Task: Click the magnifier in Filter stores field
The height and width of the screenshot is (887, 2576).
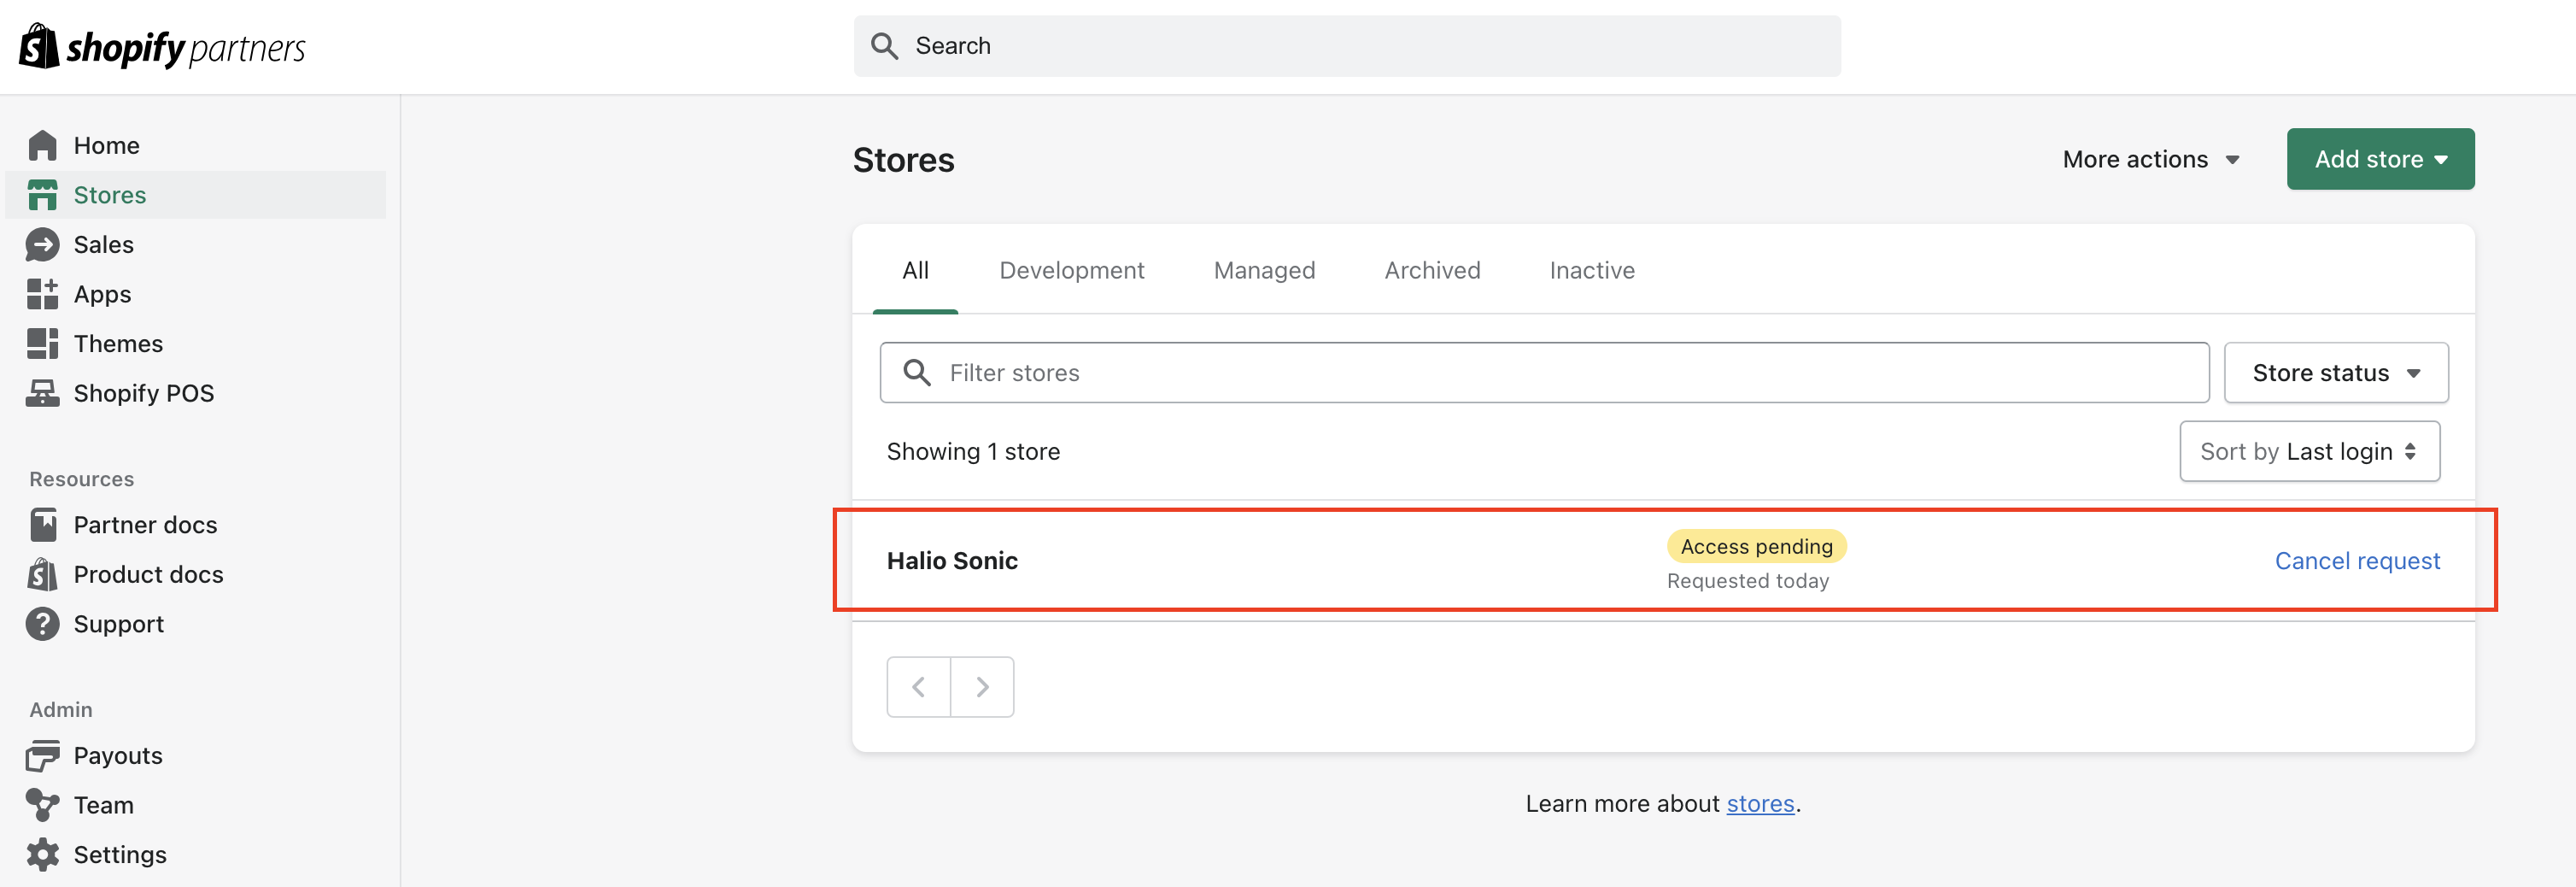Action: point(917,373)
